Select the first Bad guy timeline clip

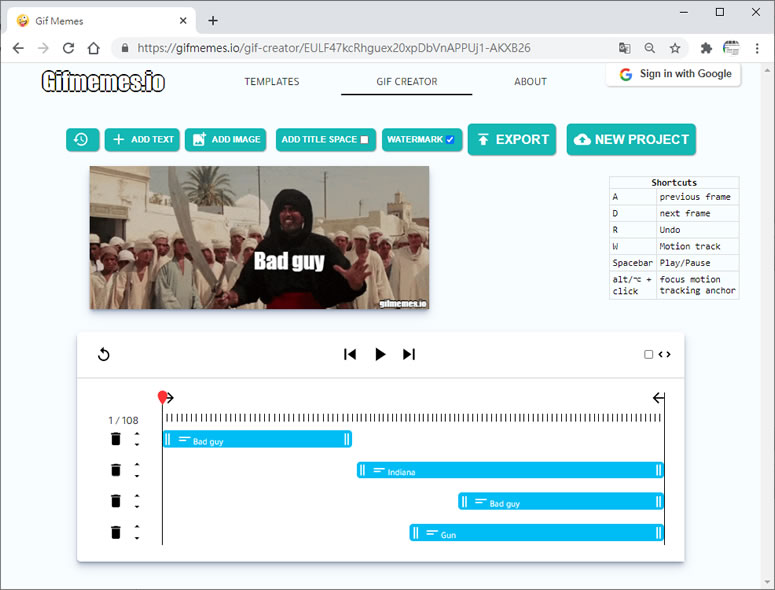tap(257, 439)
